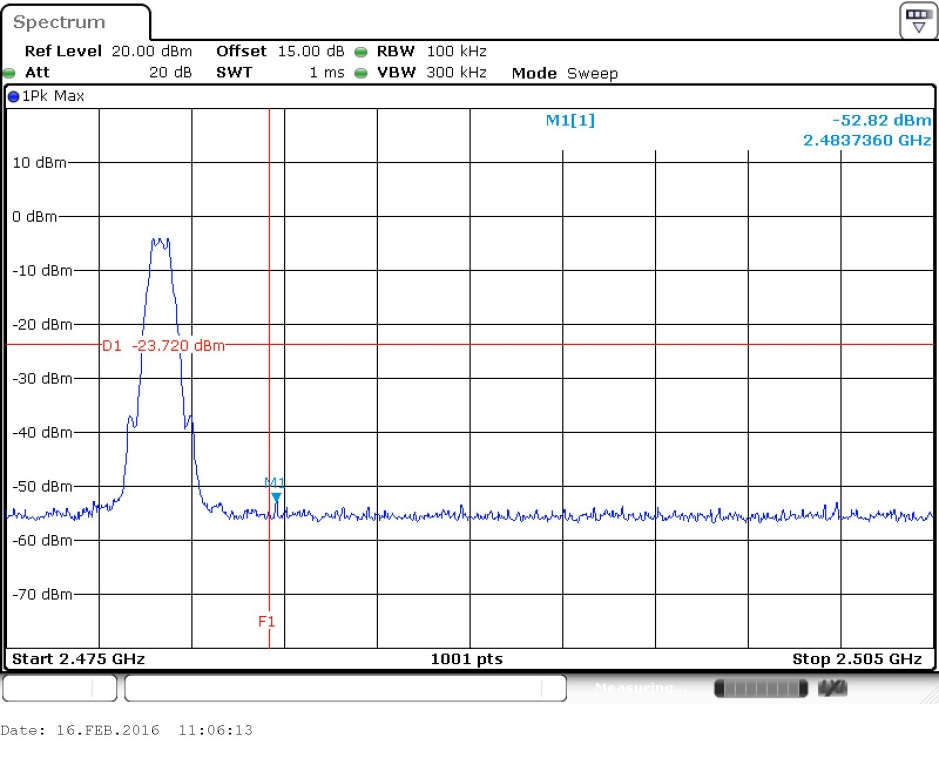Select the D1 -23.720 dBm display line label
Viewport: 939px width, 758px height.
click(163, 345)
